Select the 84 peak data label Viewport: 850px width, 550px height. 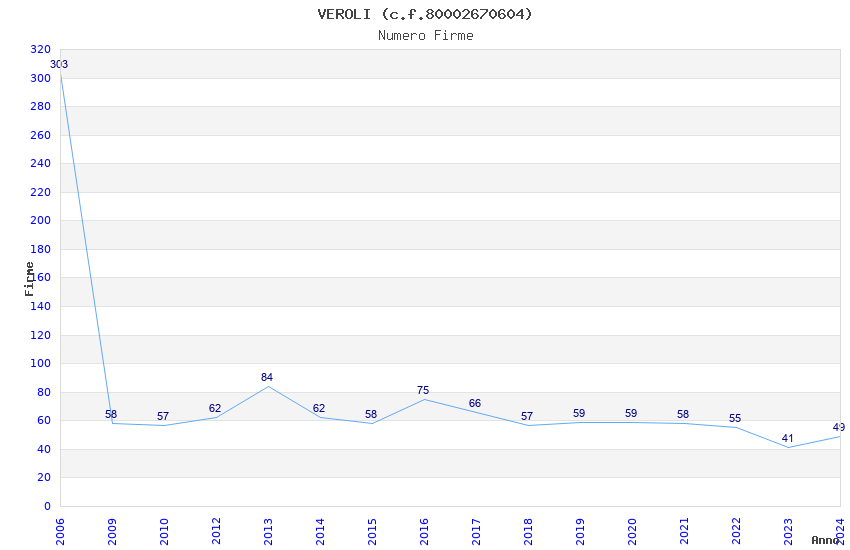click(x=267, y=377)
